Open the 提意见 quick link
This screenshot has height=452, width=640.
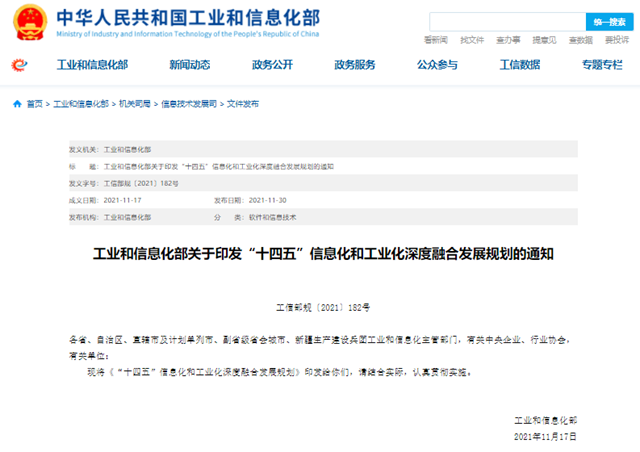point(544,40)
